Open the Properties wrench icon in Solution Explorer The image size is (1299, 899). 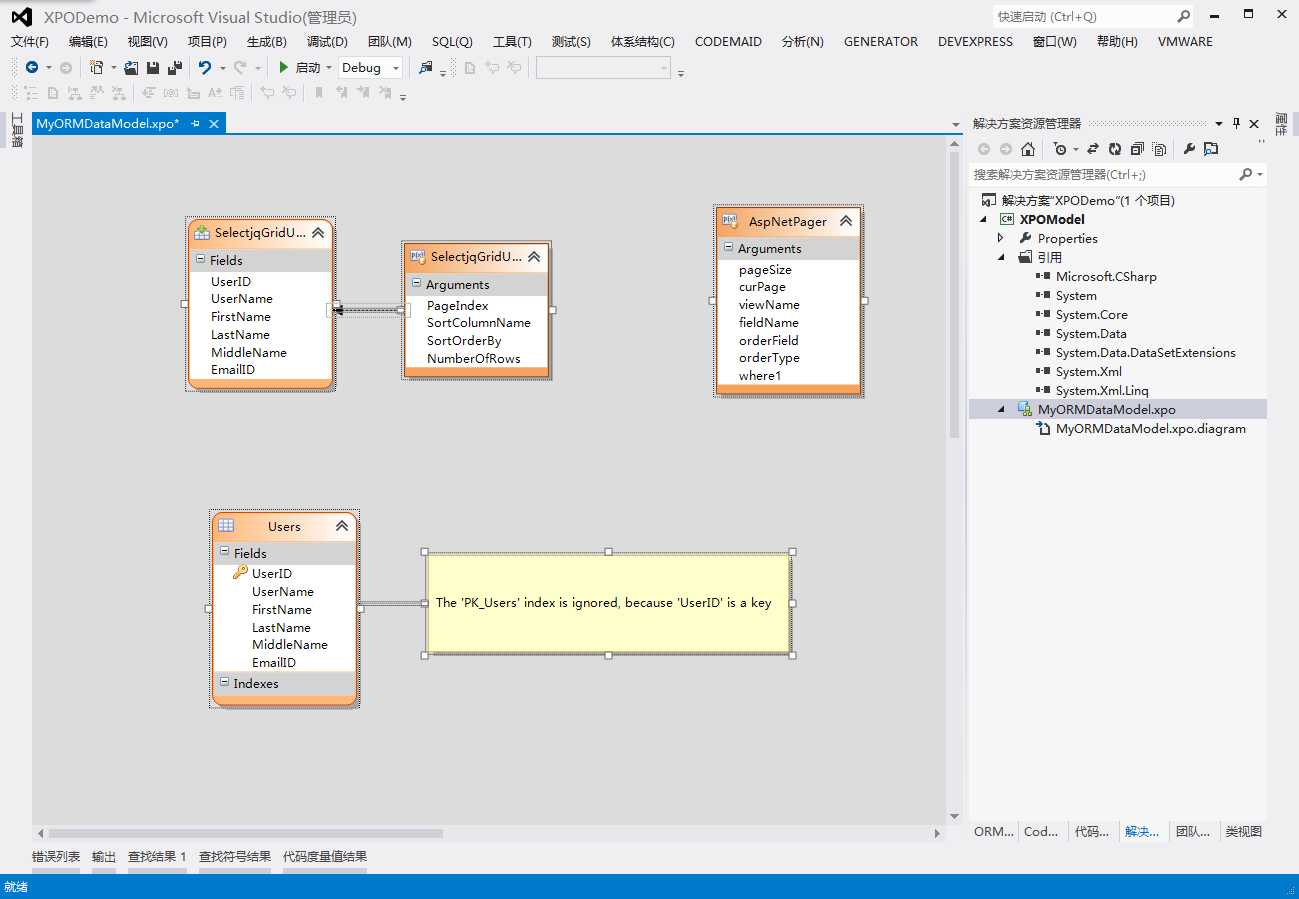coord(1189,149)
